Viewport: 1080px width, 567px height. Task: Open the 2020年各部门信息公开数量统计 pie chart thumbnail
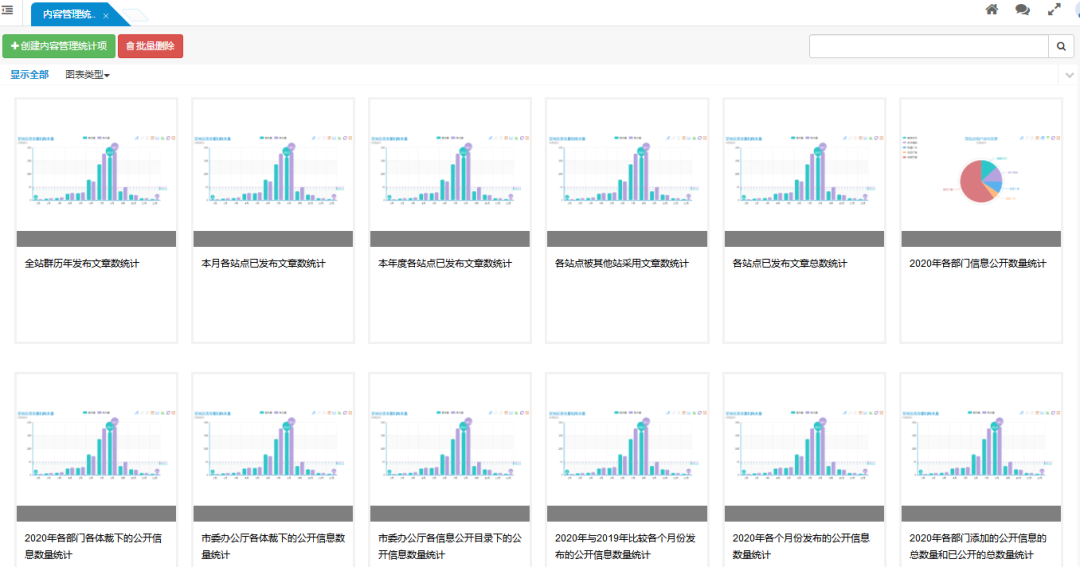coord(981,166)
